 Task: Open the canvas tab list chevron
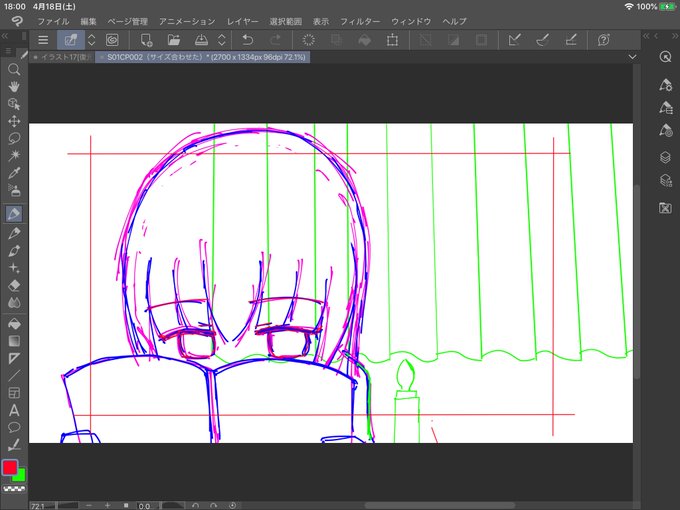click(632, 57)
